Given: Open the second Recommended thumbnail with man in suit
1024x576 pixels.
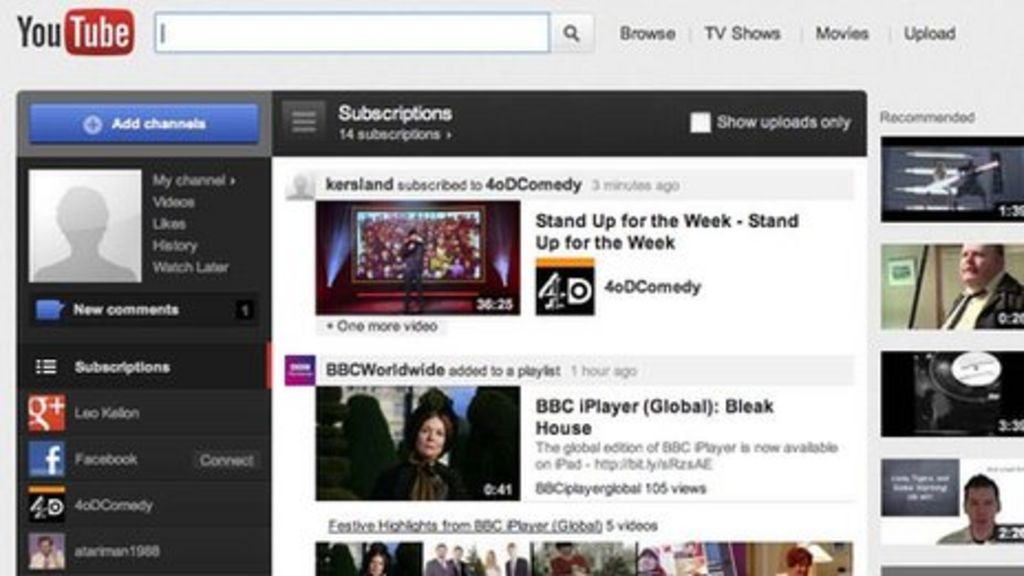Looking at the screenshot, I should (952, 287).
